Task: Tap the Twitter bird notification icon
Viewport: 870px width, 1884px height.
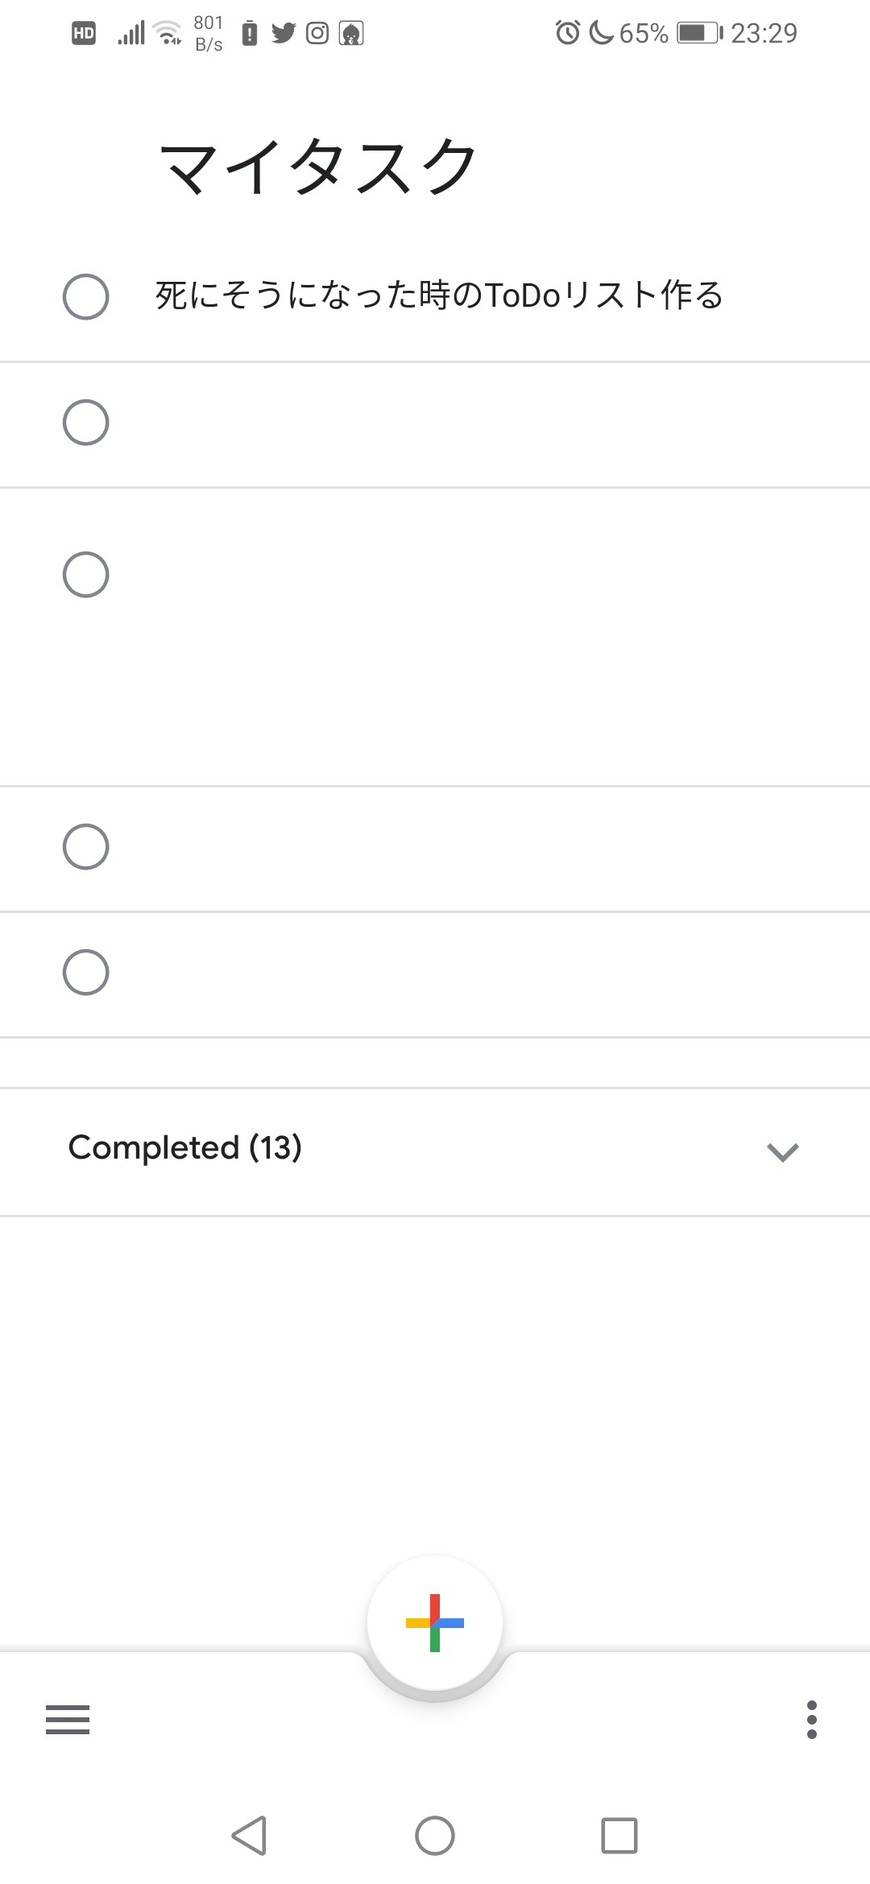Action: click(x=284, y=33)
